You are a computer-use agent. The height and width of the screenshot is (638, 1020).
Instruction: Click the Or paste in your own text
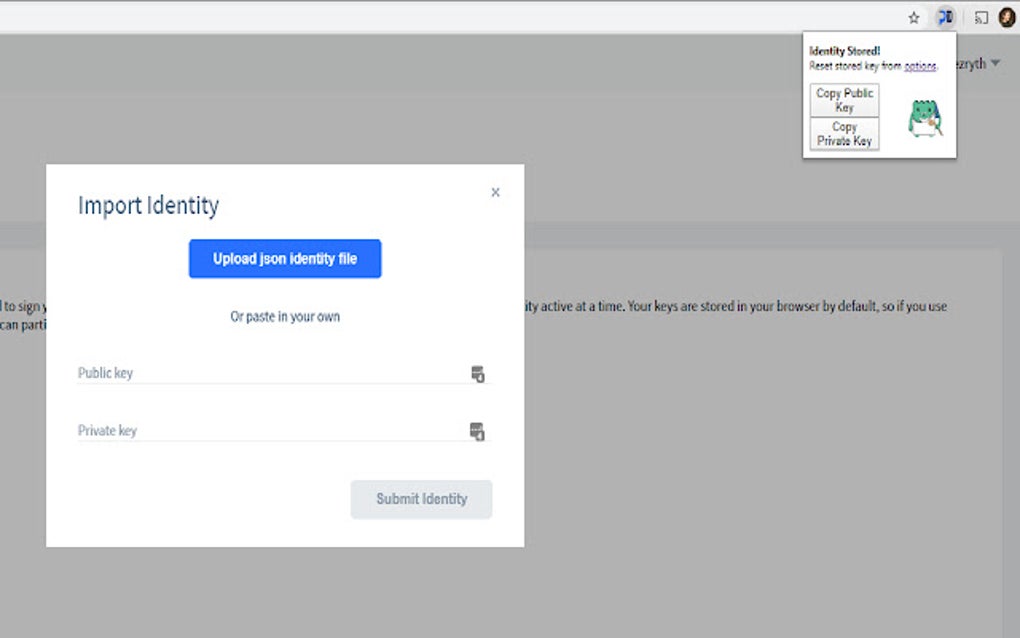tap(284, 315)
